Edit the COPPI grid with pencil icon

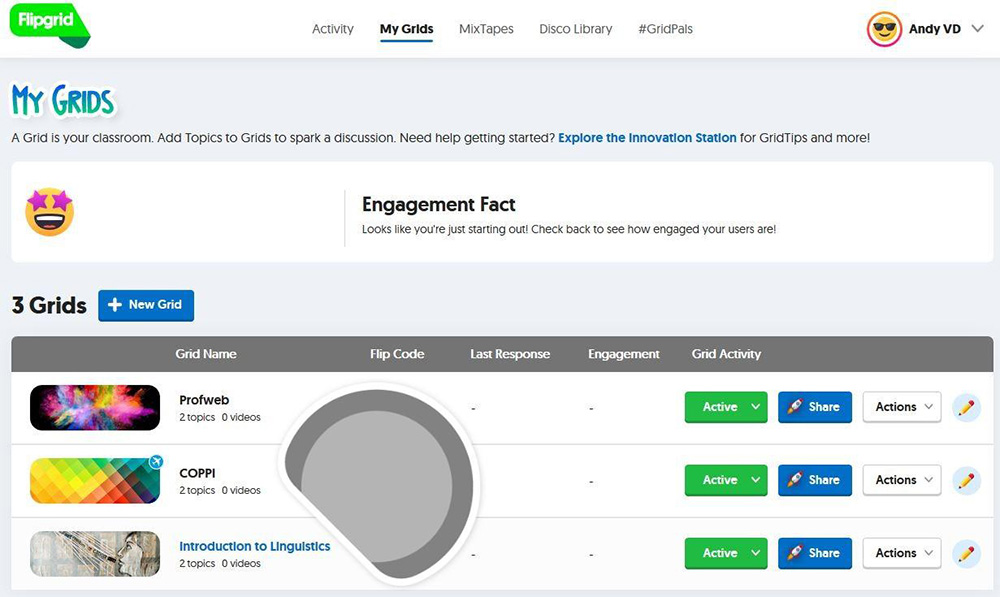click(966, 480)
